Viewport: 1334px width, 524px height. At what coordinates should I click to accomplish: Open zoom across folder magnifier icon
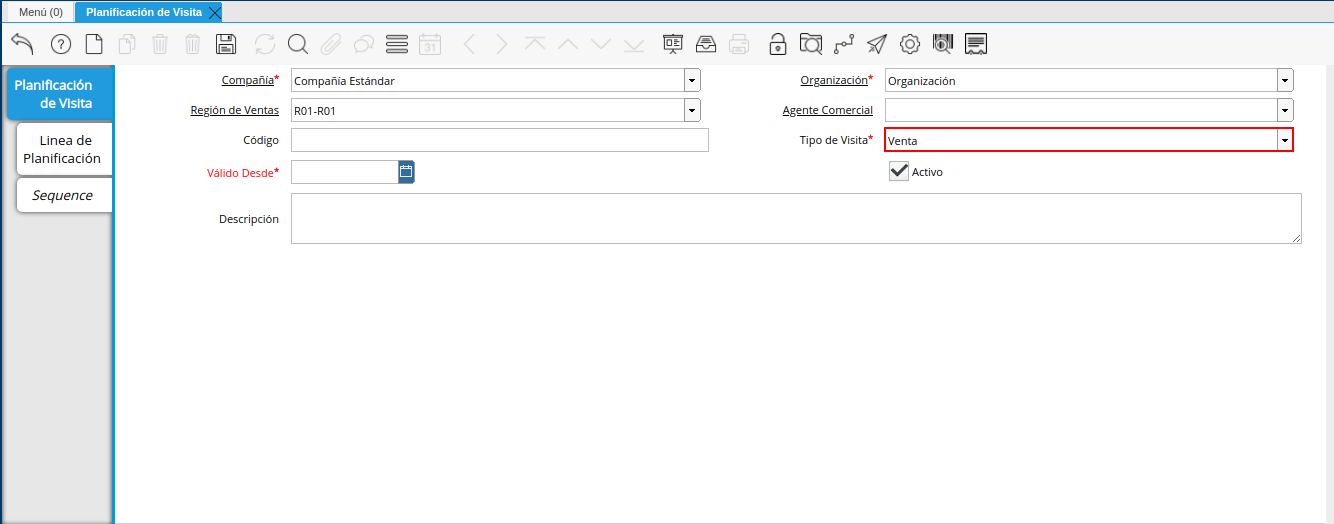click(811, 44)
